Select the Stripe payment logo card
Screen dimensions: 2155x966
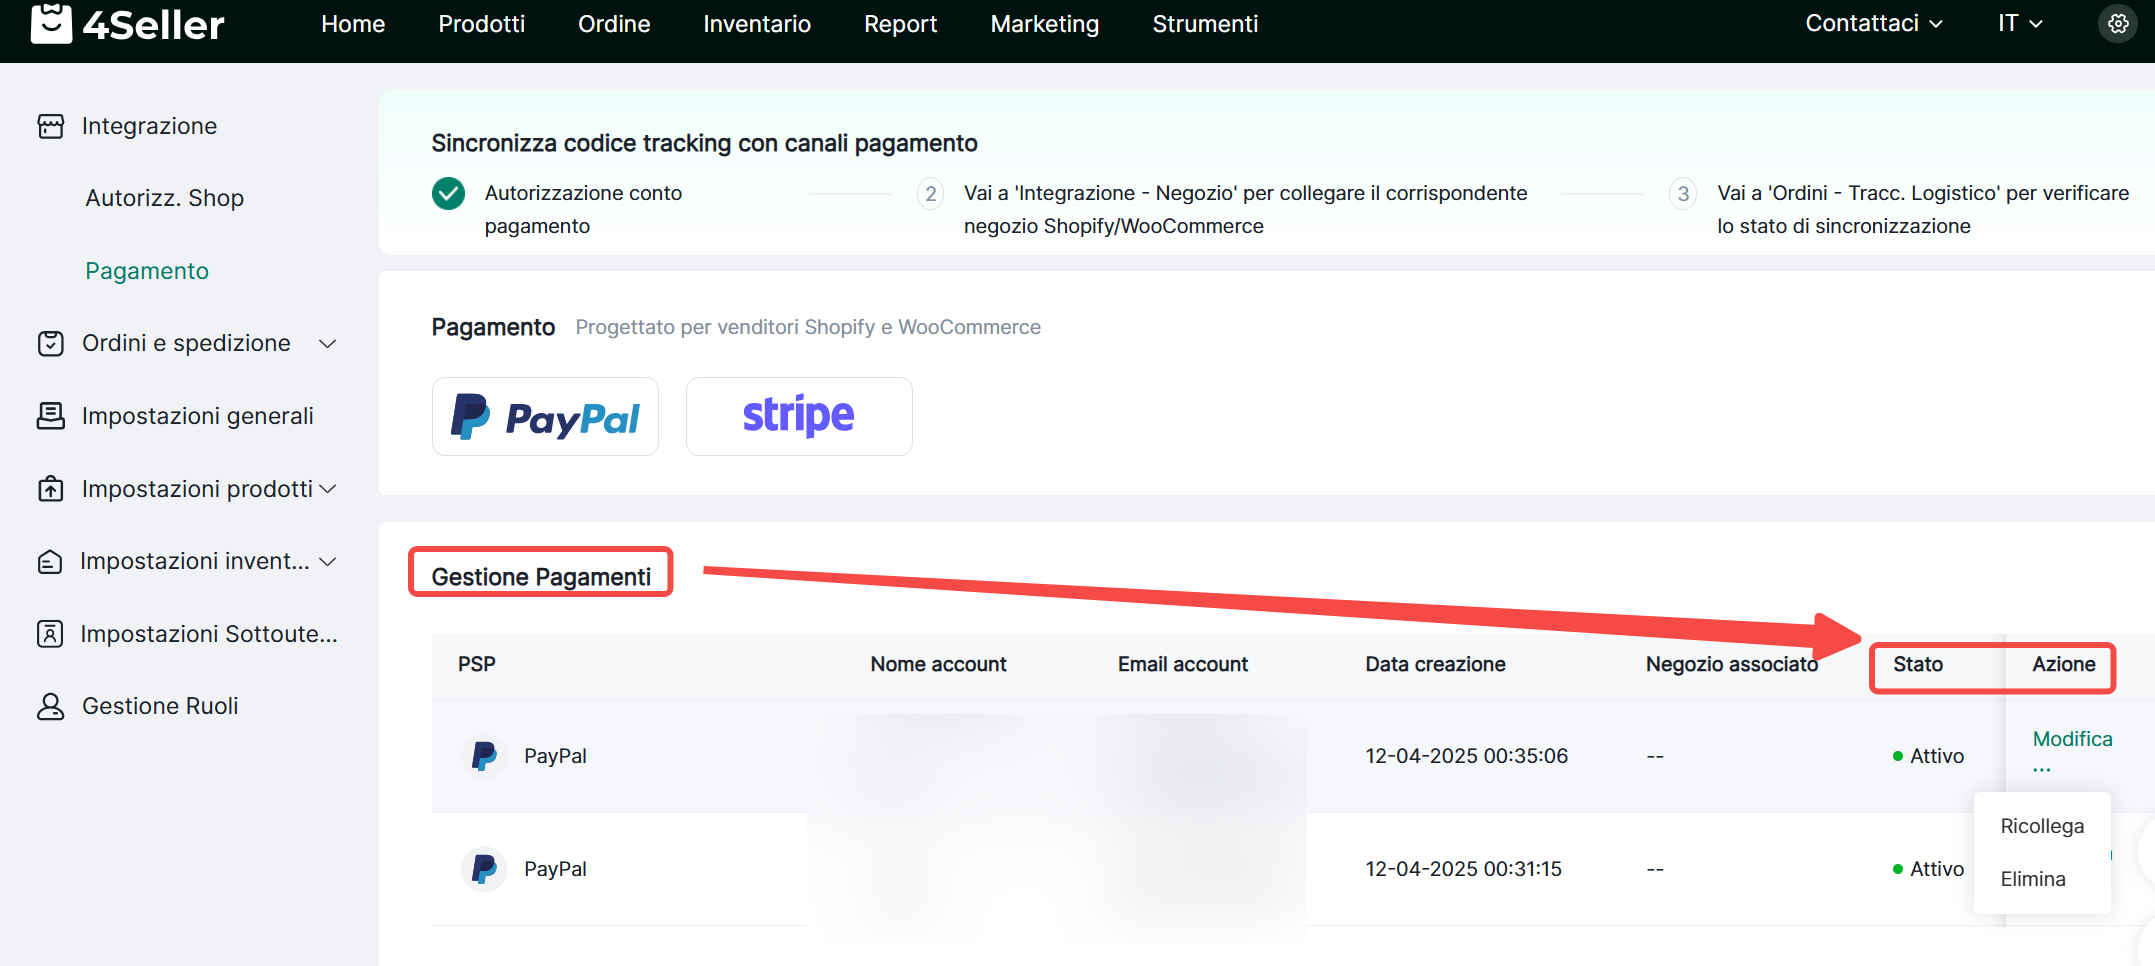pyautogui.click(x=798, y=417)
